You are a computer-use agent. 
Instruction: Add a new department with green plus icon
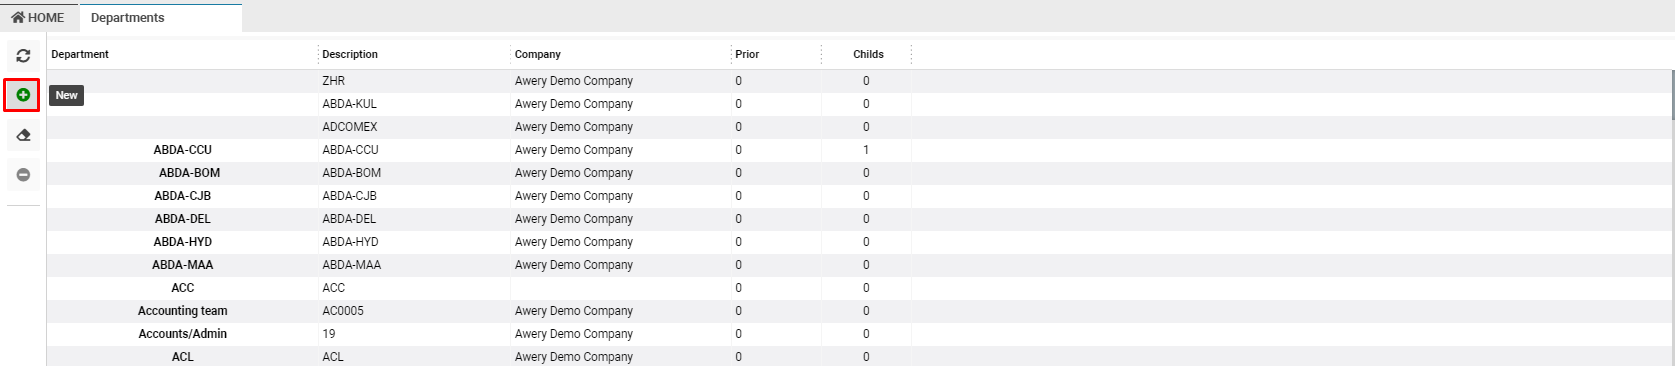(23, 95)
